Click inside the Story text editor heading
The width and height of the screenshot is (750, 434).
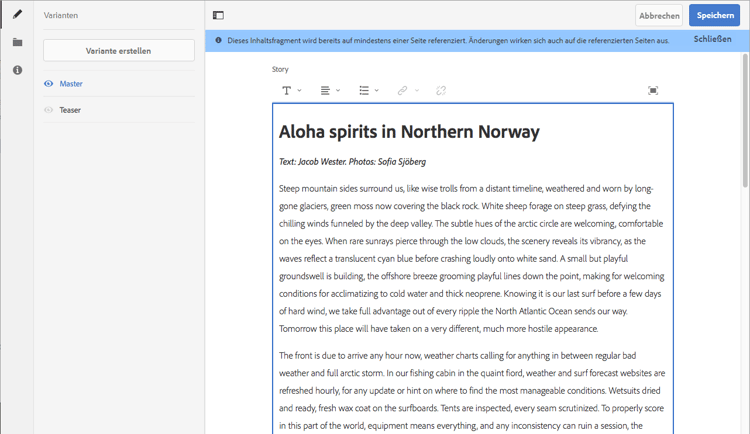click(x=409, y=132)
